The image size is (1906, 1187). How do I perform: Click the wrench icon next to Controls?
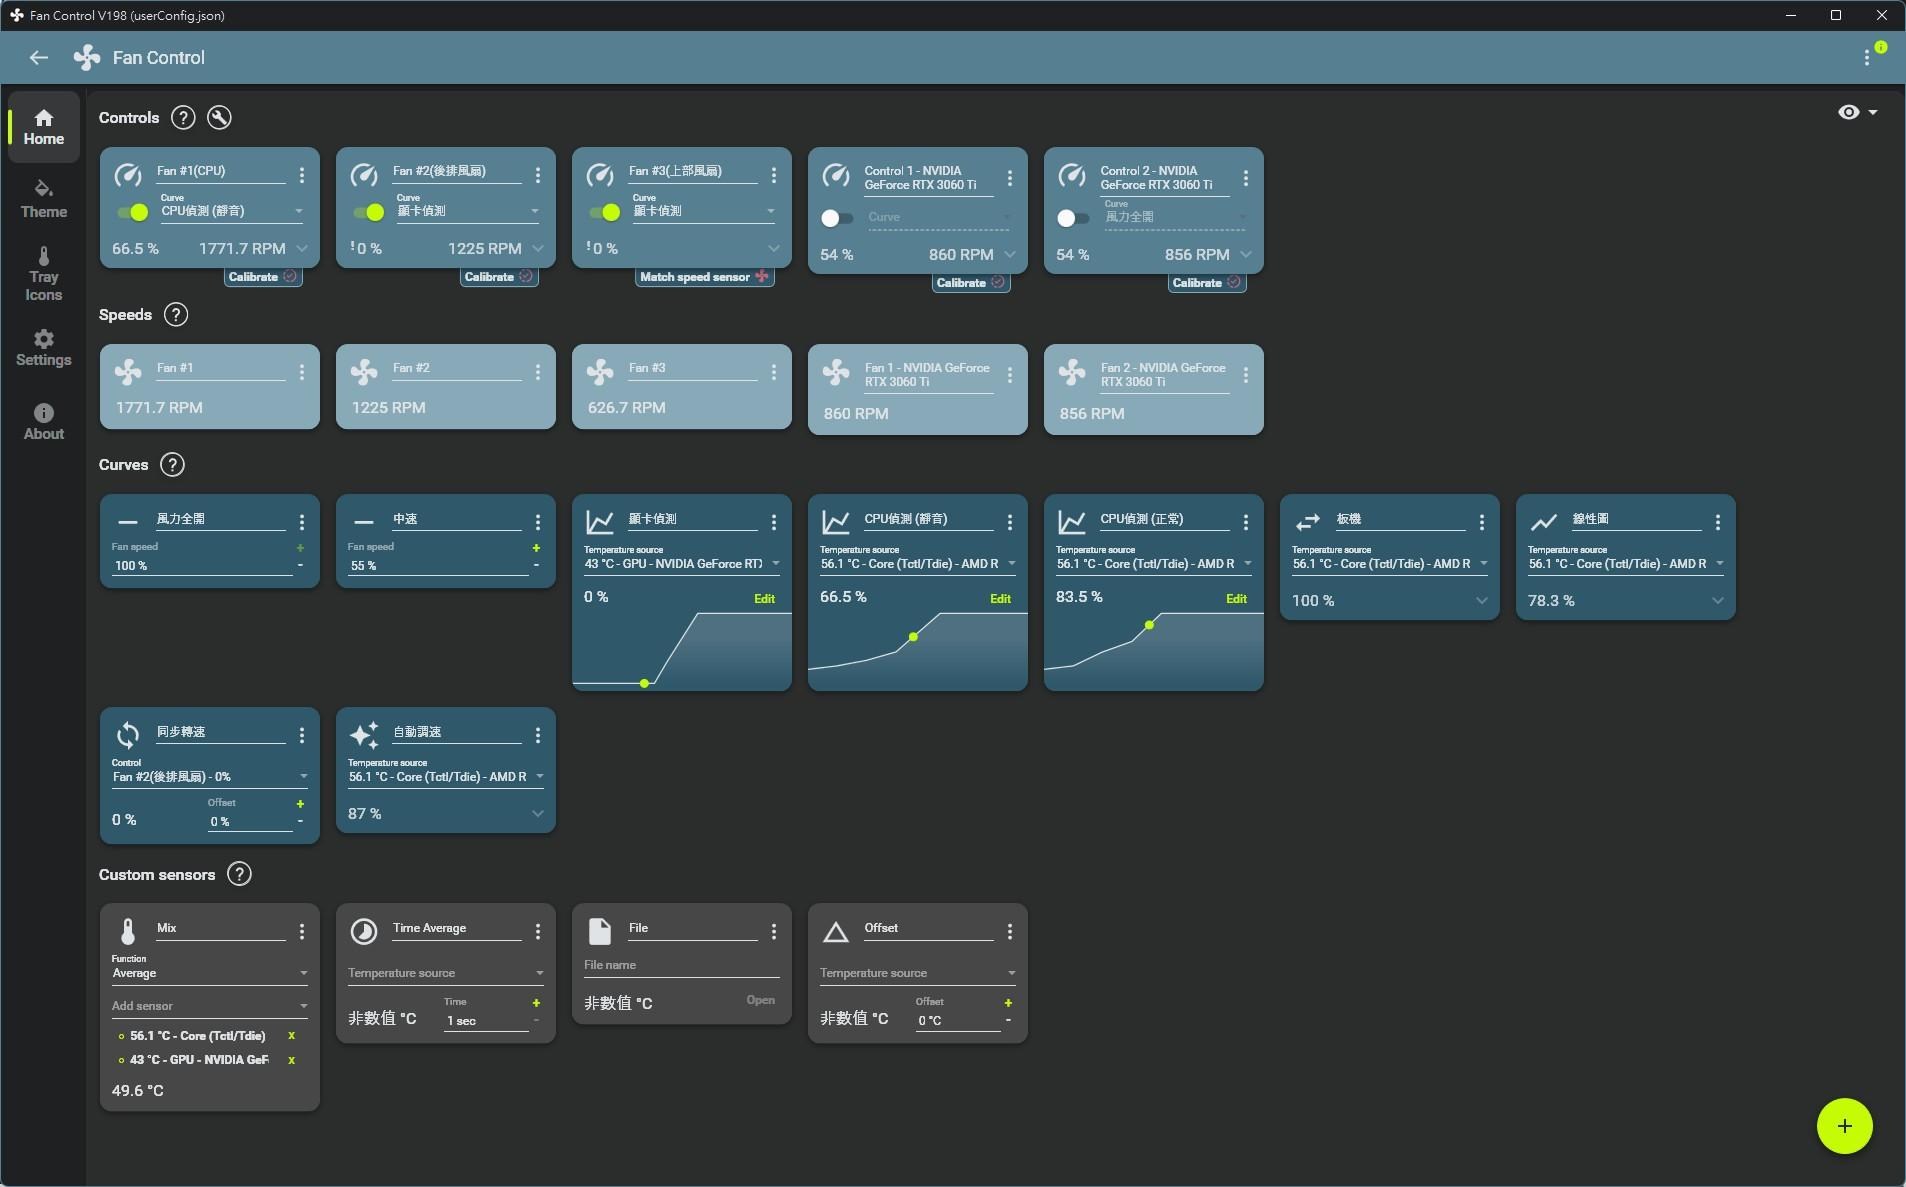point(219,118)
